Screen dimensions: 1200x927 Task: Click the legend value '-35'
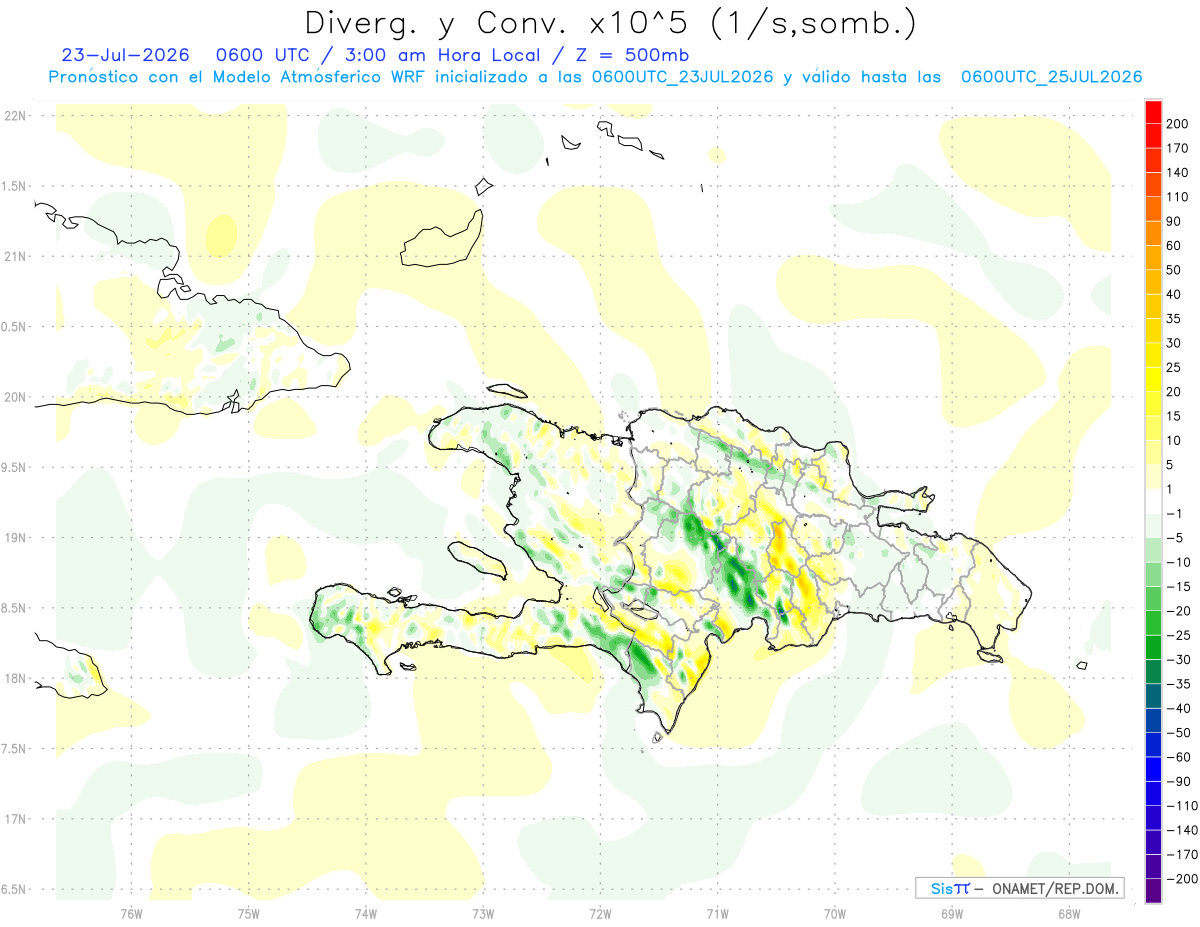tap(1177, 684)
